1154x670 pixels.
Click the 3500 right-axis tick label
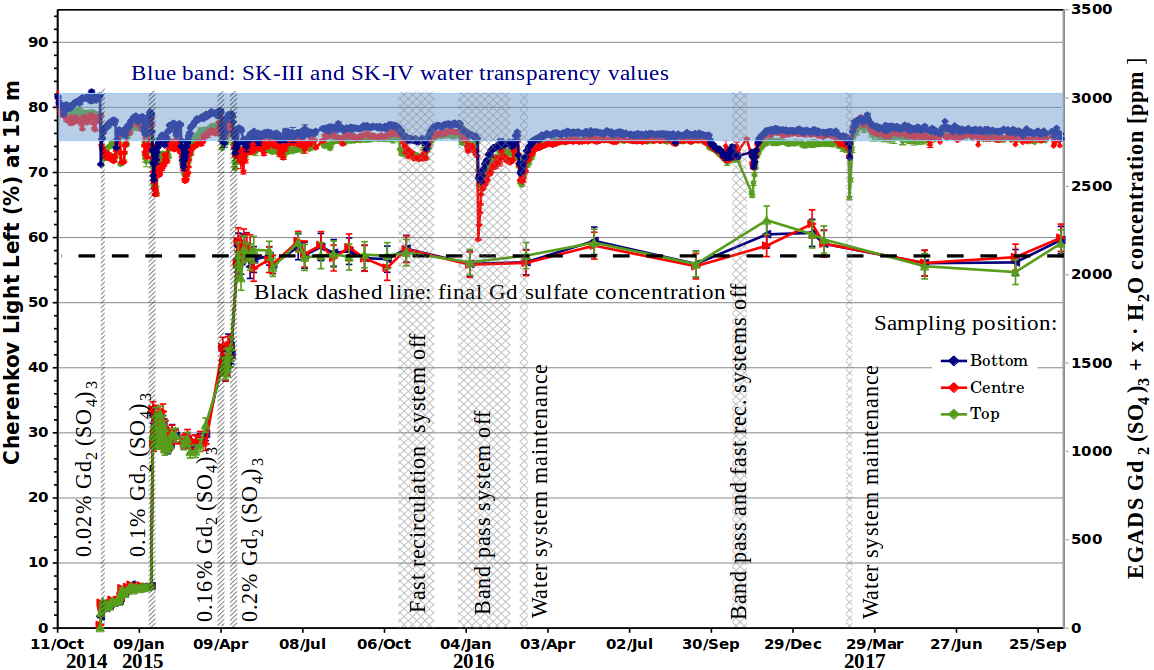pyautogui.click(x=1091, y=10)
